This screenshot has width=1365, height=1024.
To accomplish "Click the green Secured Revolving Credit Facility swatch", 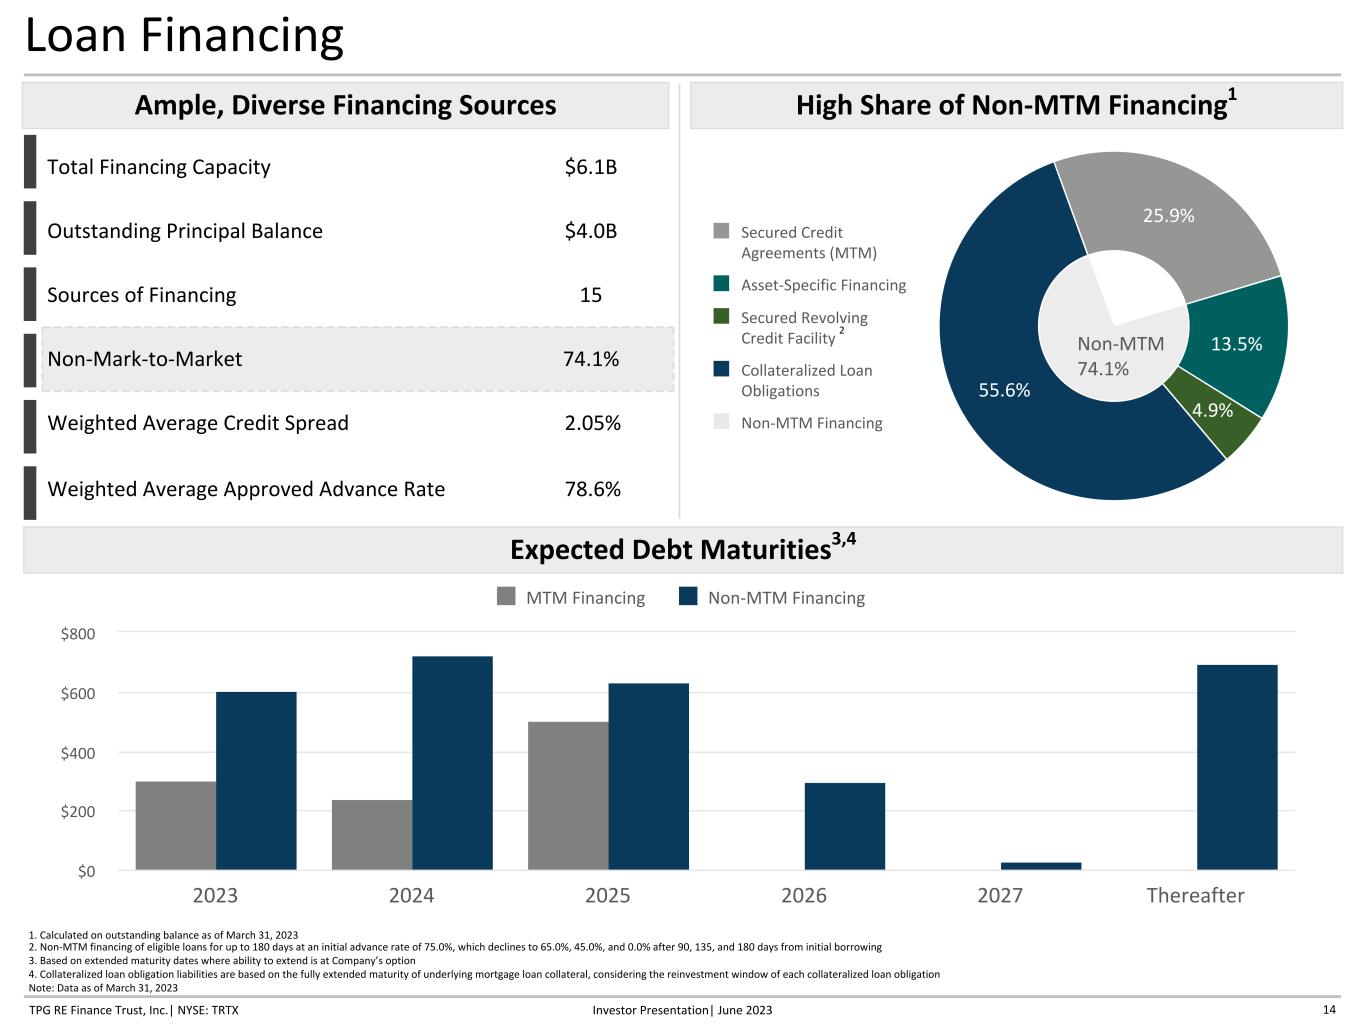I will coord(721,316).
